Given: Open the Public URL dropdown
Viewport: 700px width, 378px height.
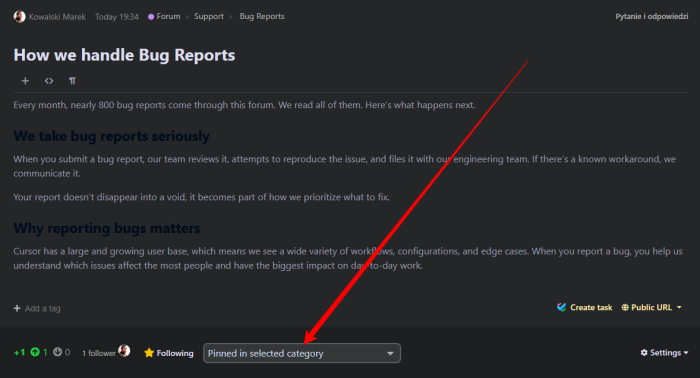Looking at the screenshot, I should pyautogui.click(x=651, y=307).
